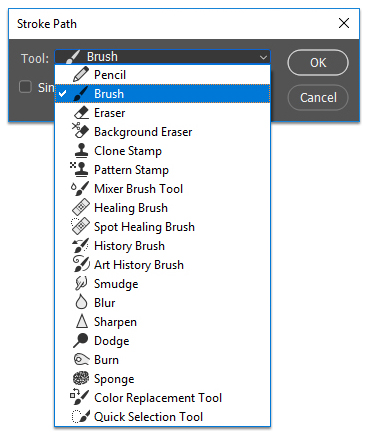Click the Tool combo box showing Brush

[162, 57]
